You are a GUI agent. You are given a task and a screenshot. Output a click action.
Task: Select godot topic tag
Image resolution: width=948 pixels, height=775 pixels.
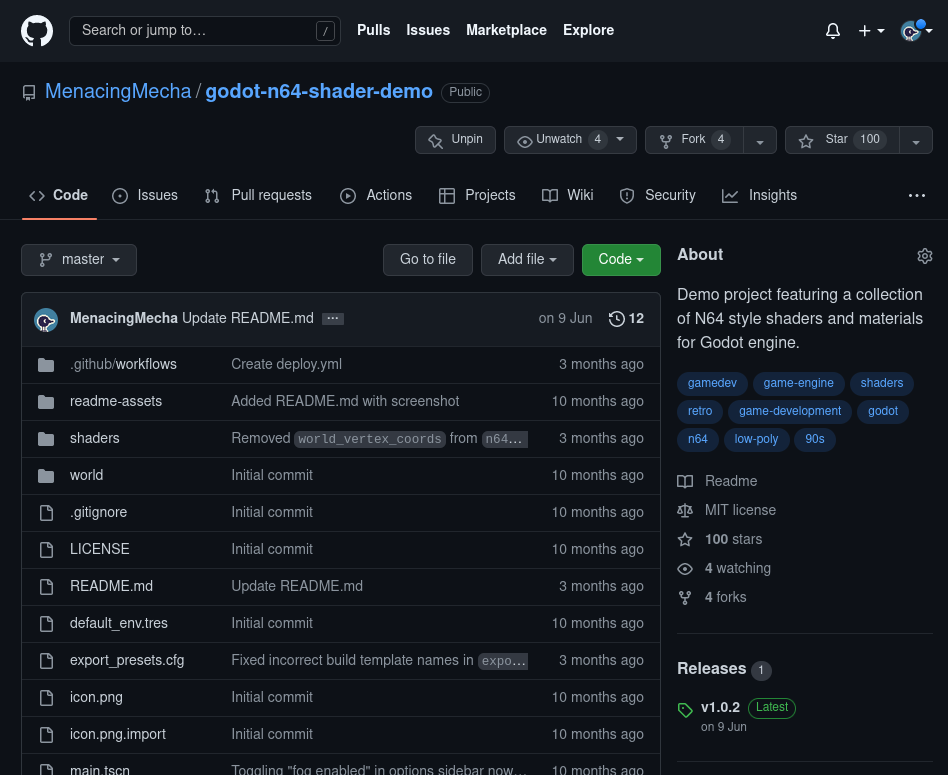tap(883, 411)
